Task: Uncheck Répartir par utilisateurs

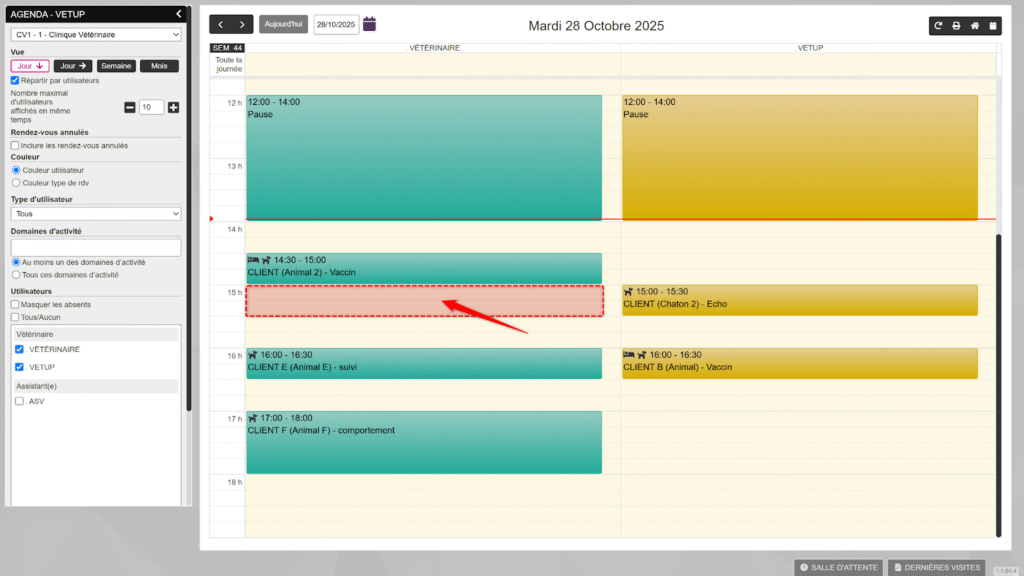Action: click(15, 80)
